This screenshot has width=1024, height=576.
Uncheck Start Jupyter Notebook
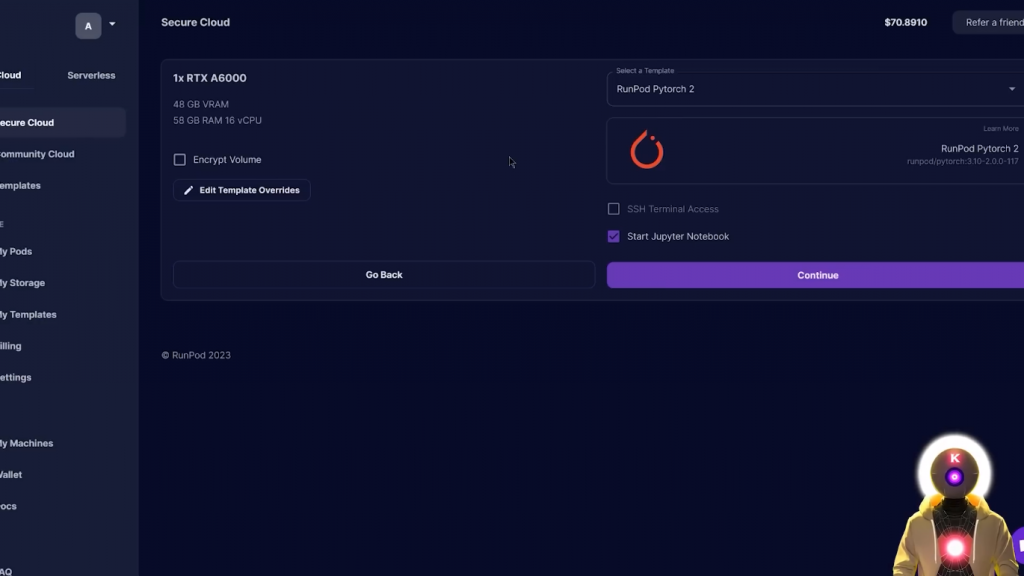[614, 237]
